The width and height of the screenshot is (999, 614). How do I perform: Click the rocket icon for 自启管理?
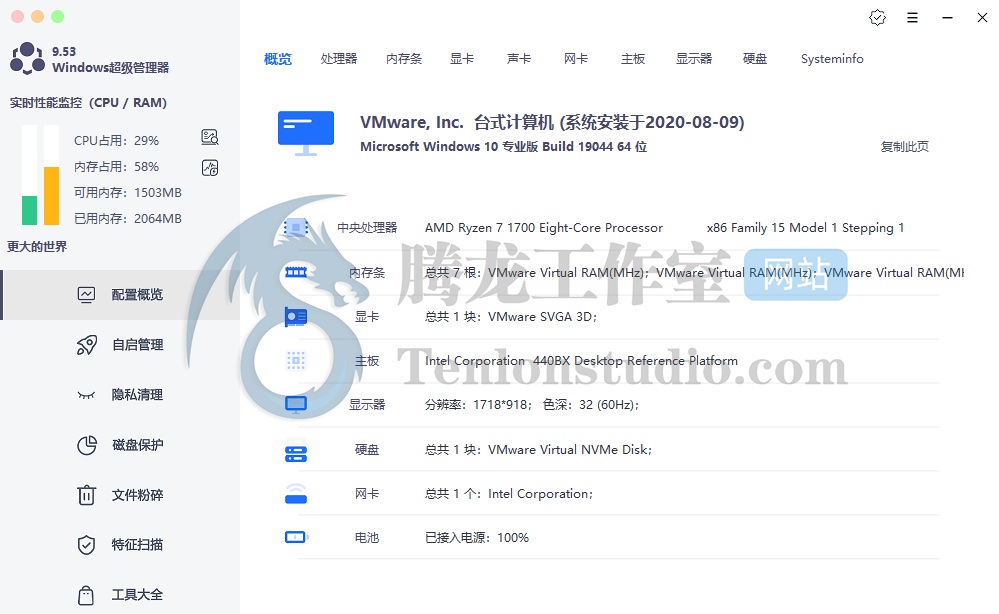[87, 345]
